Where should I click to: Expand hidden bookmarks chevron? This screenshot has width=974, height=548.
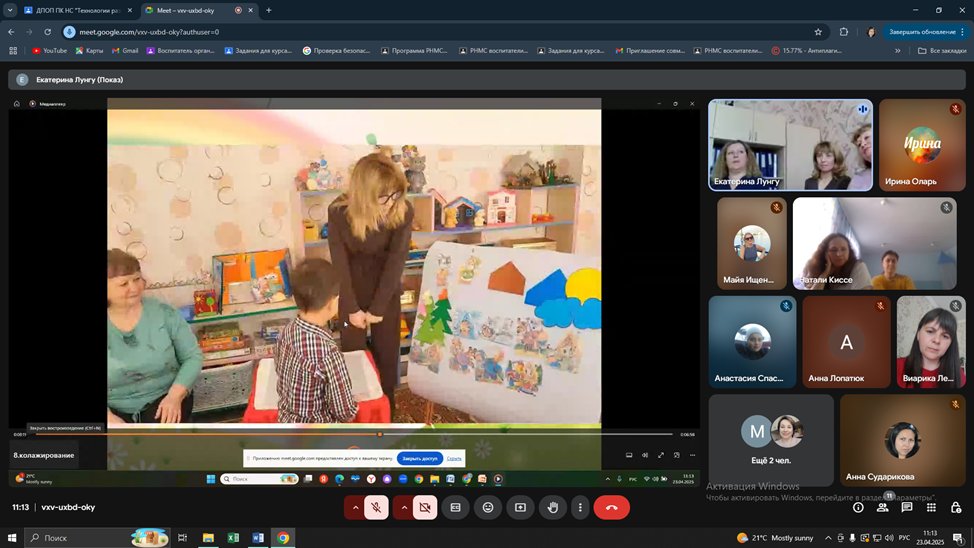(898, 51)
